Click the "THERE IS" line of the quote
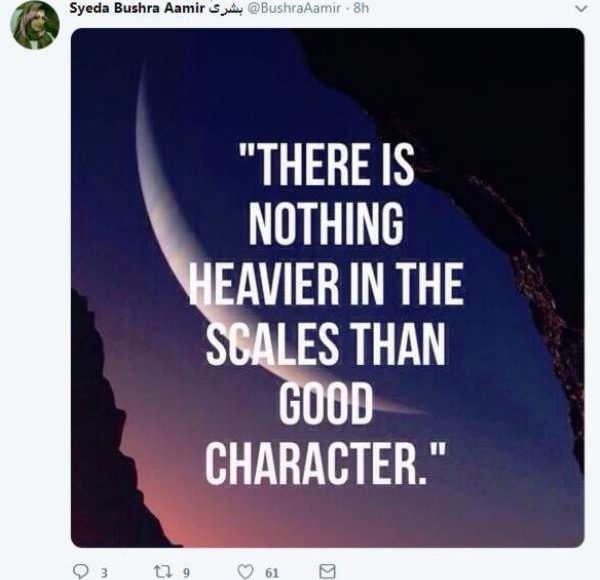Viewport: 600px width, 580px height. (326, 164)
